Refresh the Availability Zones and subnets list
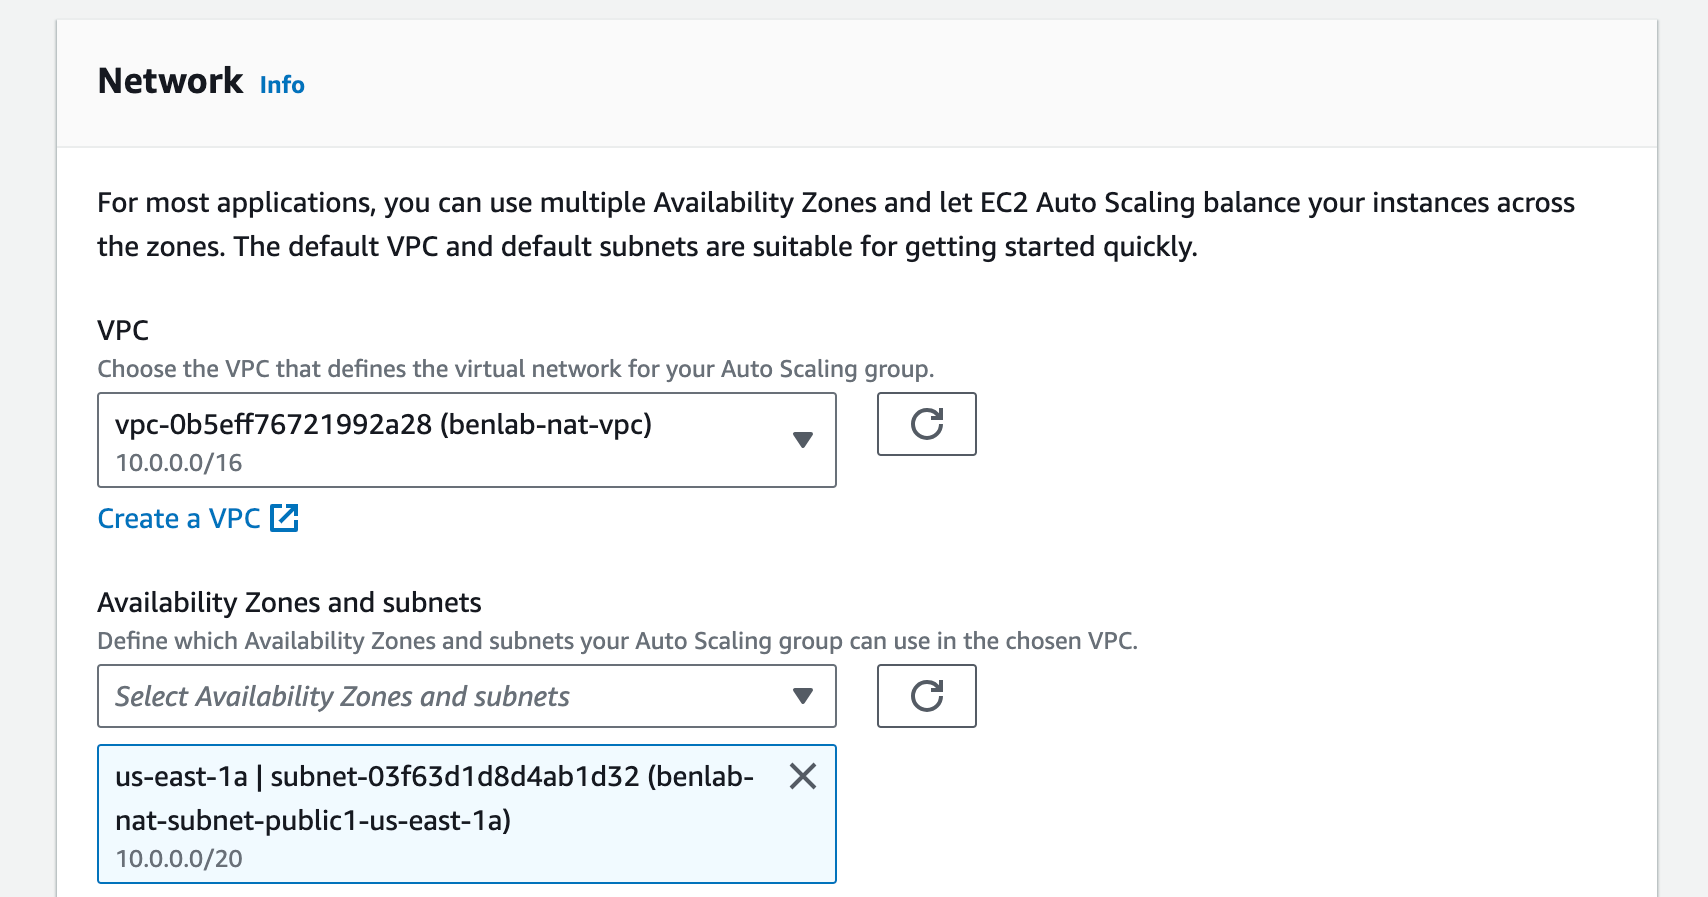 (927, 696)
